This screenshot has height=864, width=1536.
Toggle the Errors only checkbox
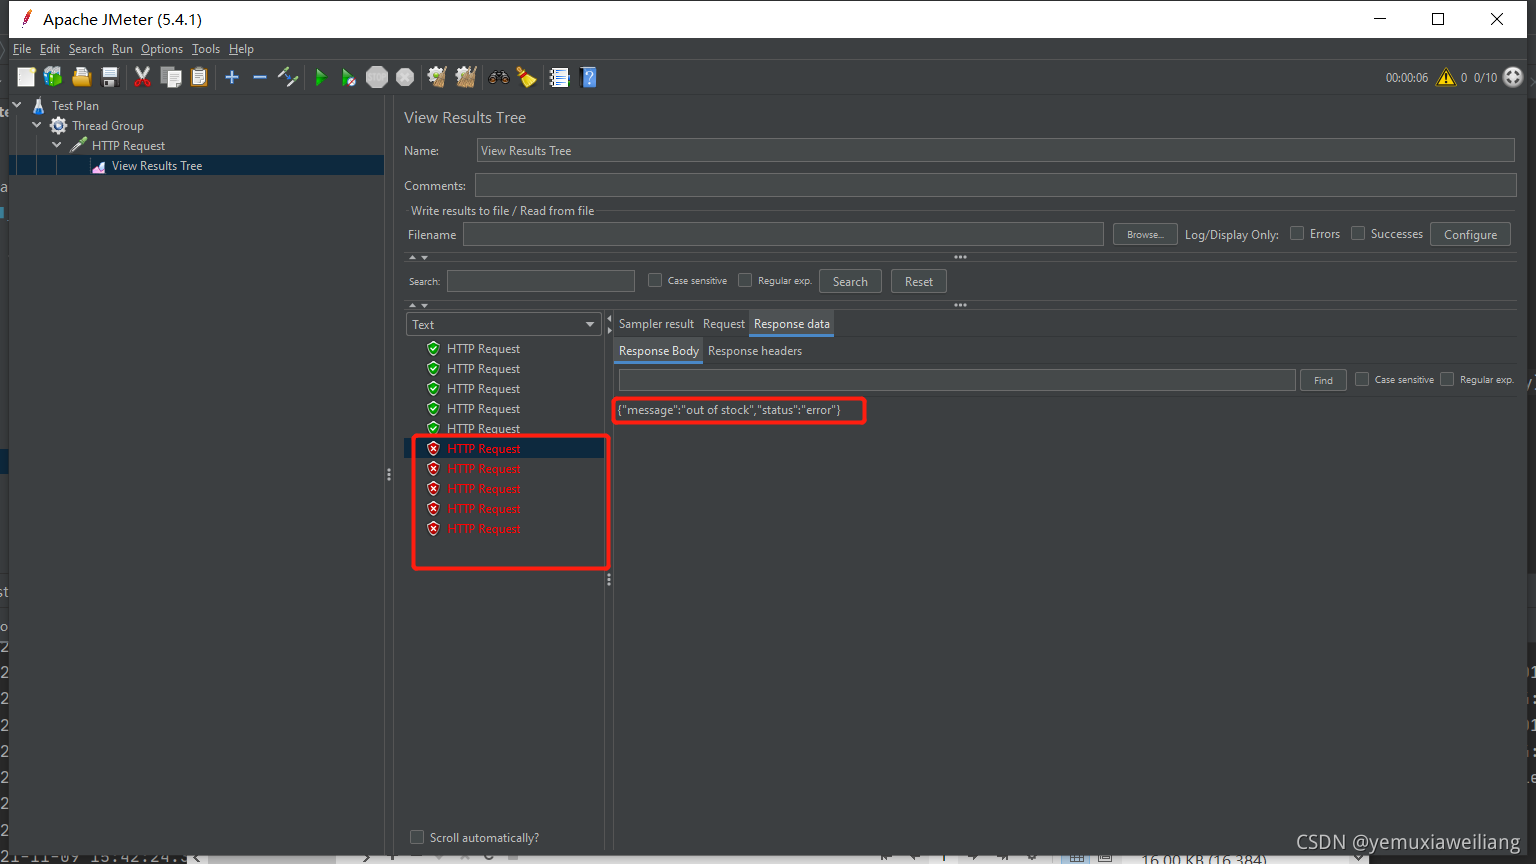coord(1297,233)
